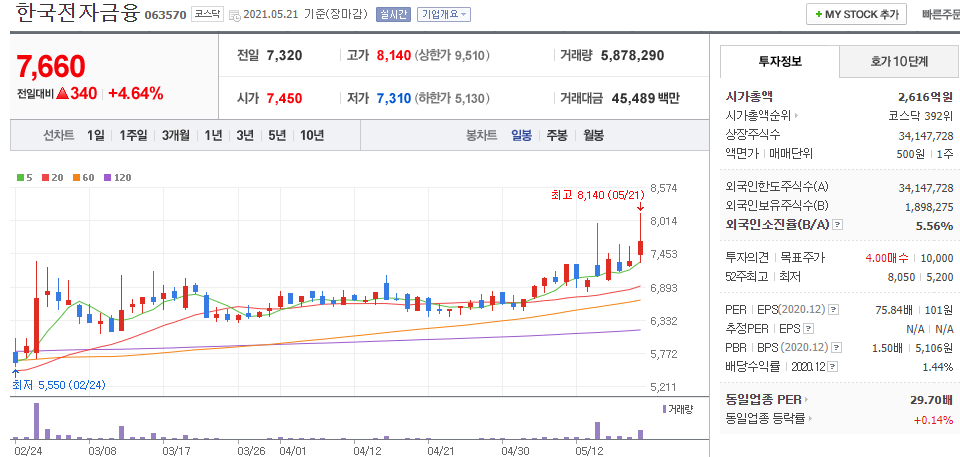
Task: Select the 3개월 line chart period
Action: coord(176,135)
